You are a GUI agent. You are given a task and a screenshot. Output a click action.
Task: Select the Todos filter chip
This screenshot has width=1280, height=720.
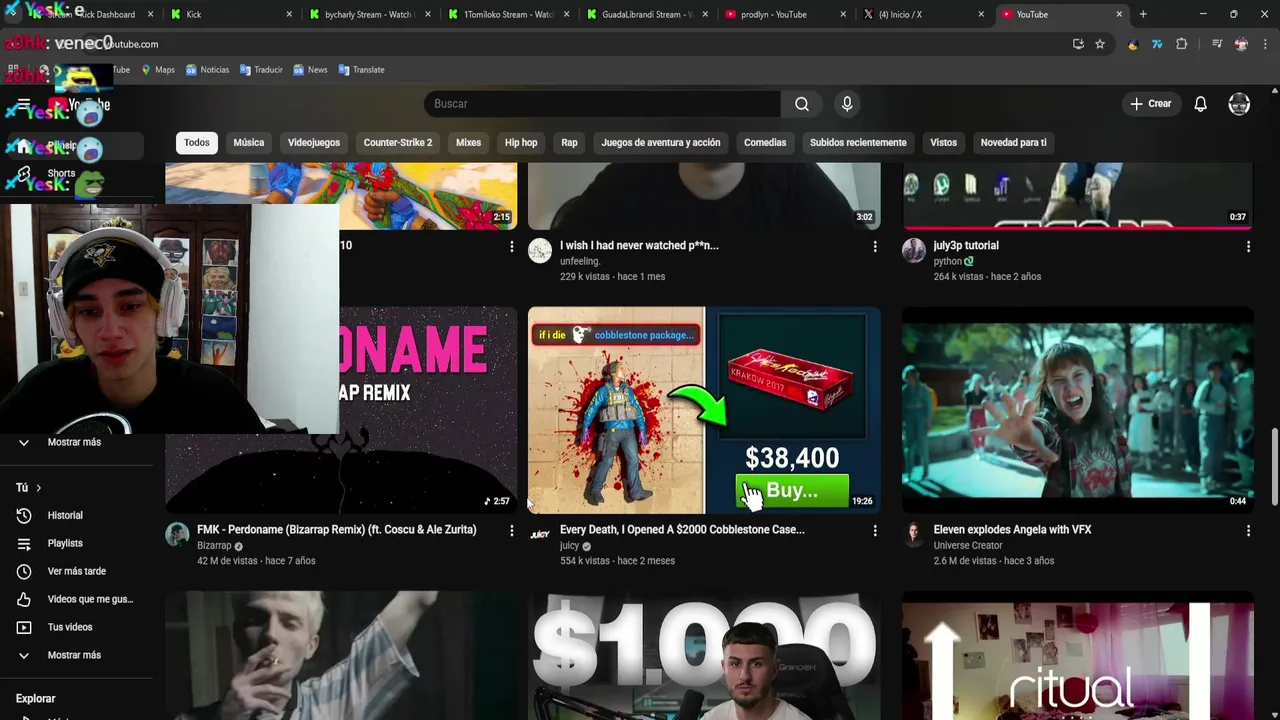pyautogui.click(x=197, y=142)
